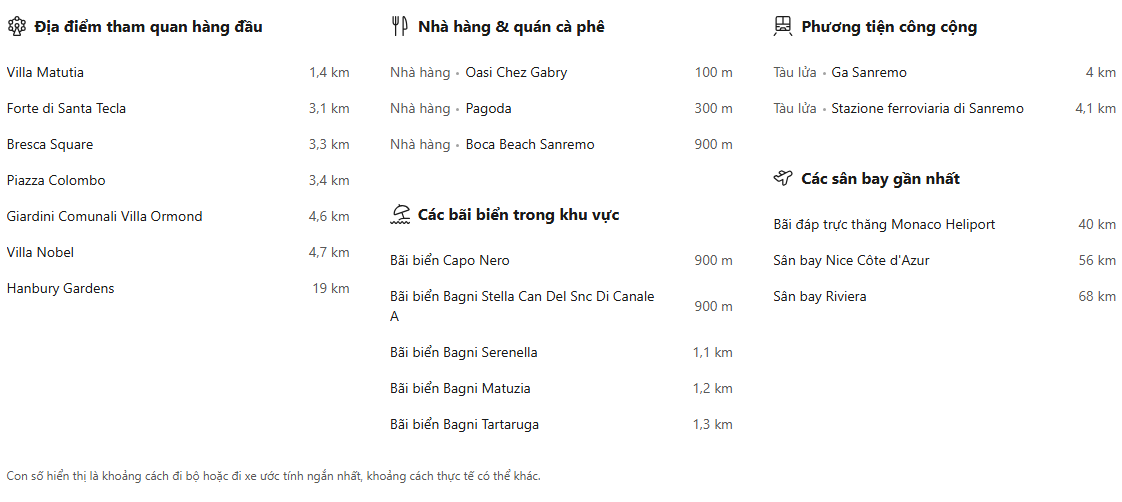Click Forte di Santa Tecla listing
Viewport: 1122px width, 502px height.
[66, 109]
